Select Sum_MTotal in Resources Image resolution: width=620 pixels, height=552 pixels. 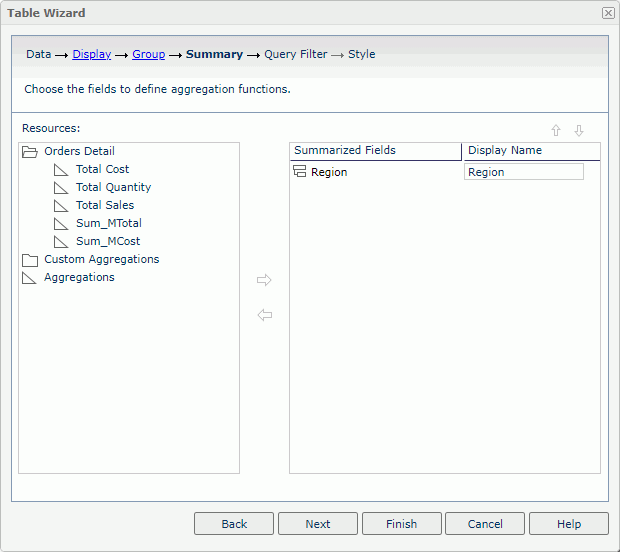pos(109,223)
